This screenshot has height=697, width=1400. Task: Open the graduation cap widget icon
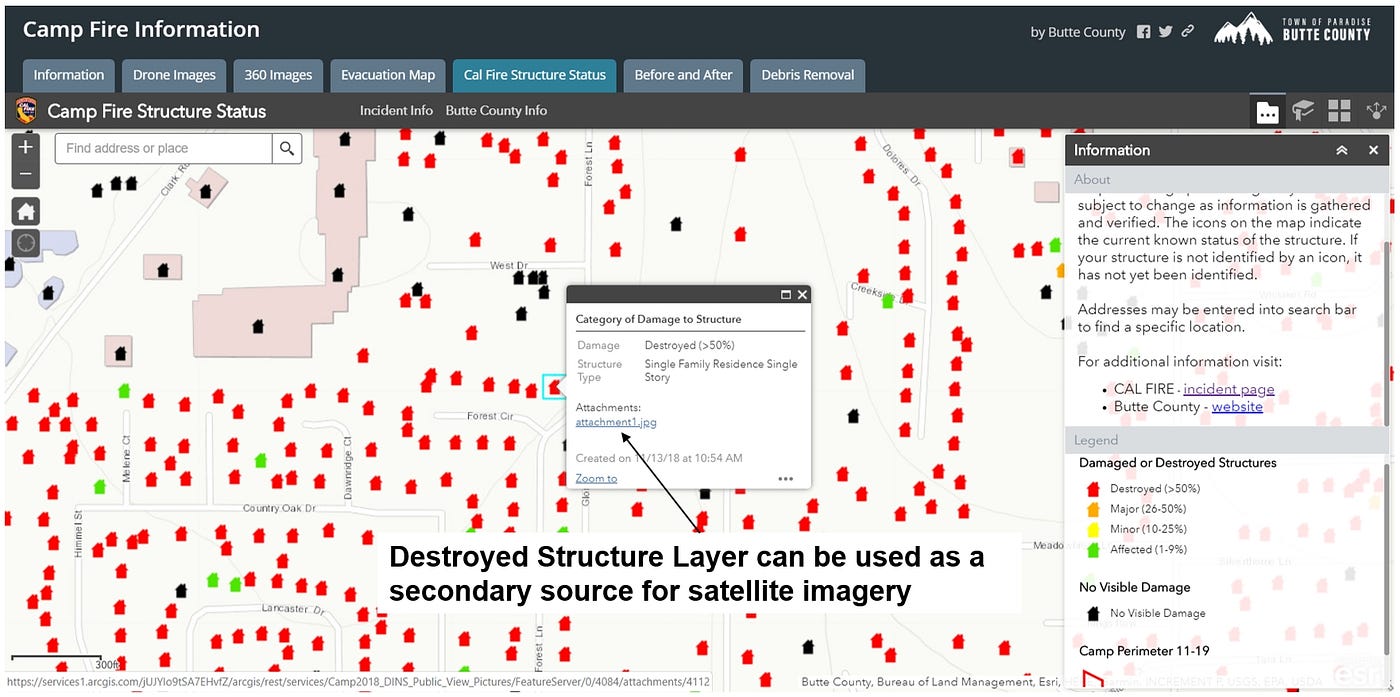point(1303,111)
